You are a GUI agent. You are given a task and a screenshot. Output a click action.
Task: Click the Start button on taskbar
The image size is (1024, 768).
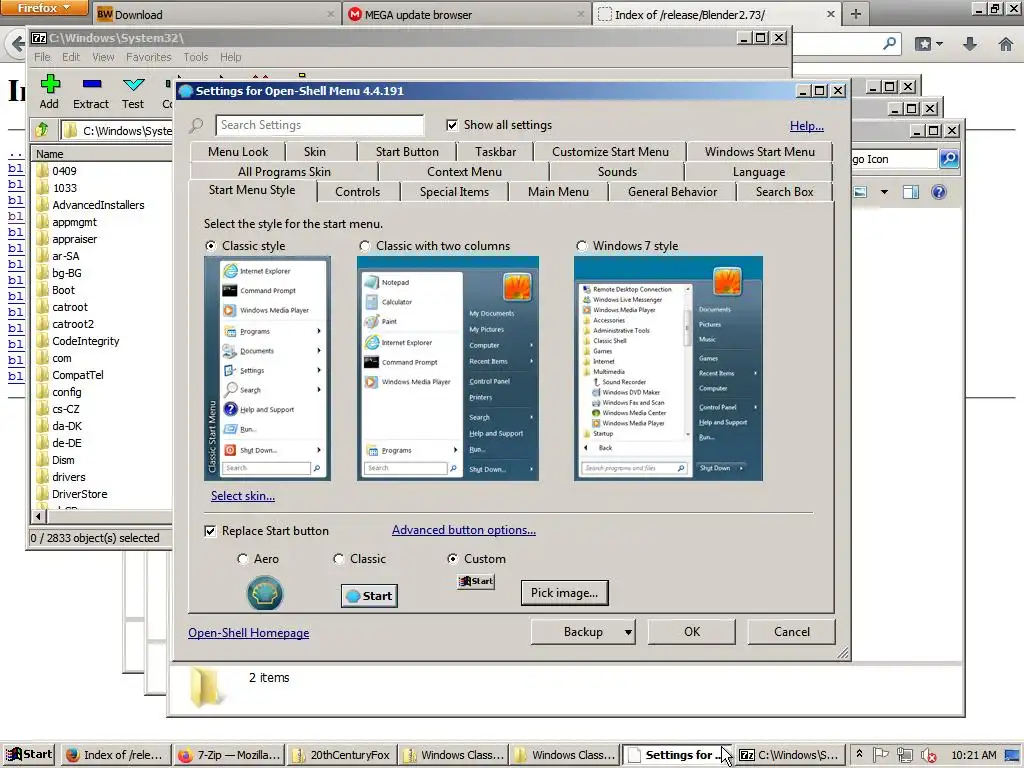click(x=29, y=754)
